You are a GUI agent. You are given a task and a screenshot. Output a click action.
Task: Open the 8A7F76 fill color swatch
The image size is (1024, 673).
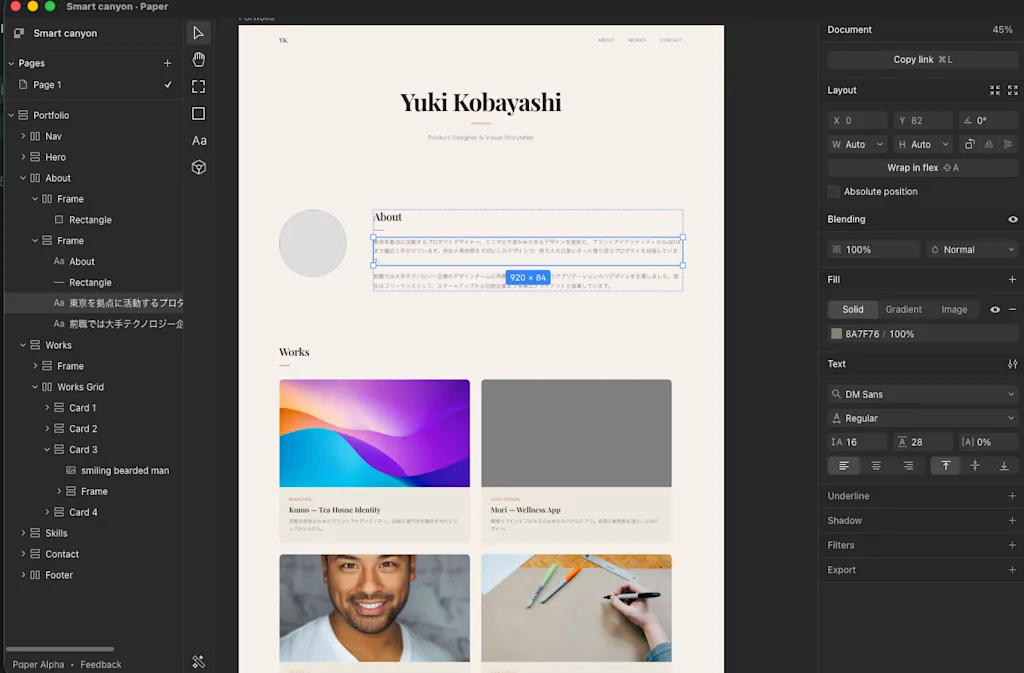pyautogui.click(x=836, y=334)
